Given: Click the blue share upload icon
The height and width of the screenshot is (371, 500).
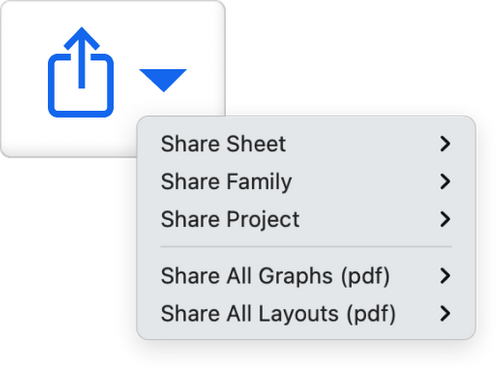Looking at the screenshot, I should tap(81, 72).
